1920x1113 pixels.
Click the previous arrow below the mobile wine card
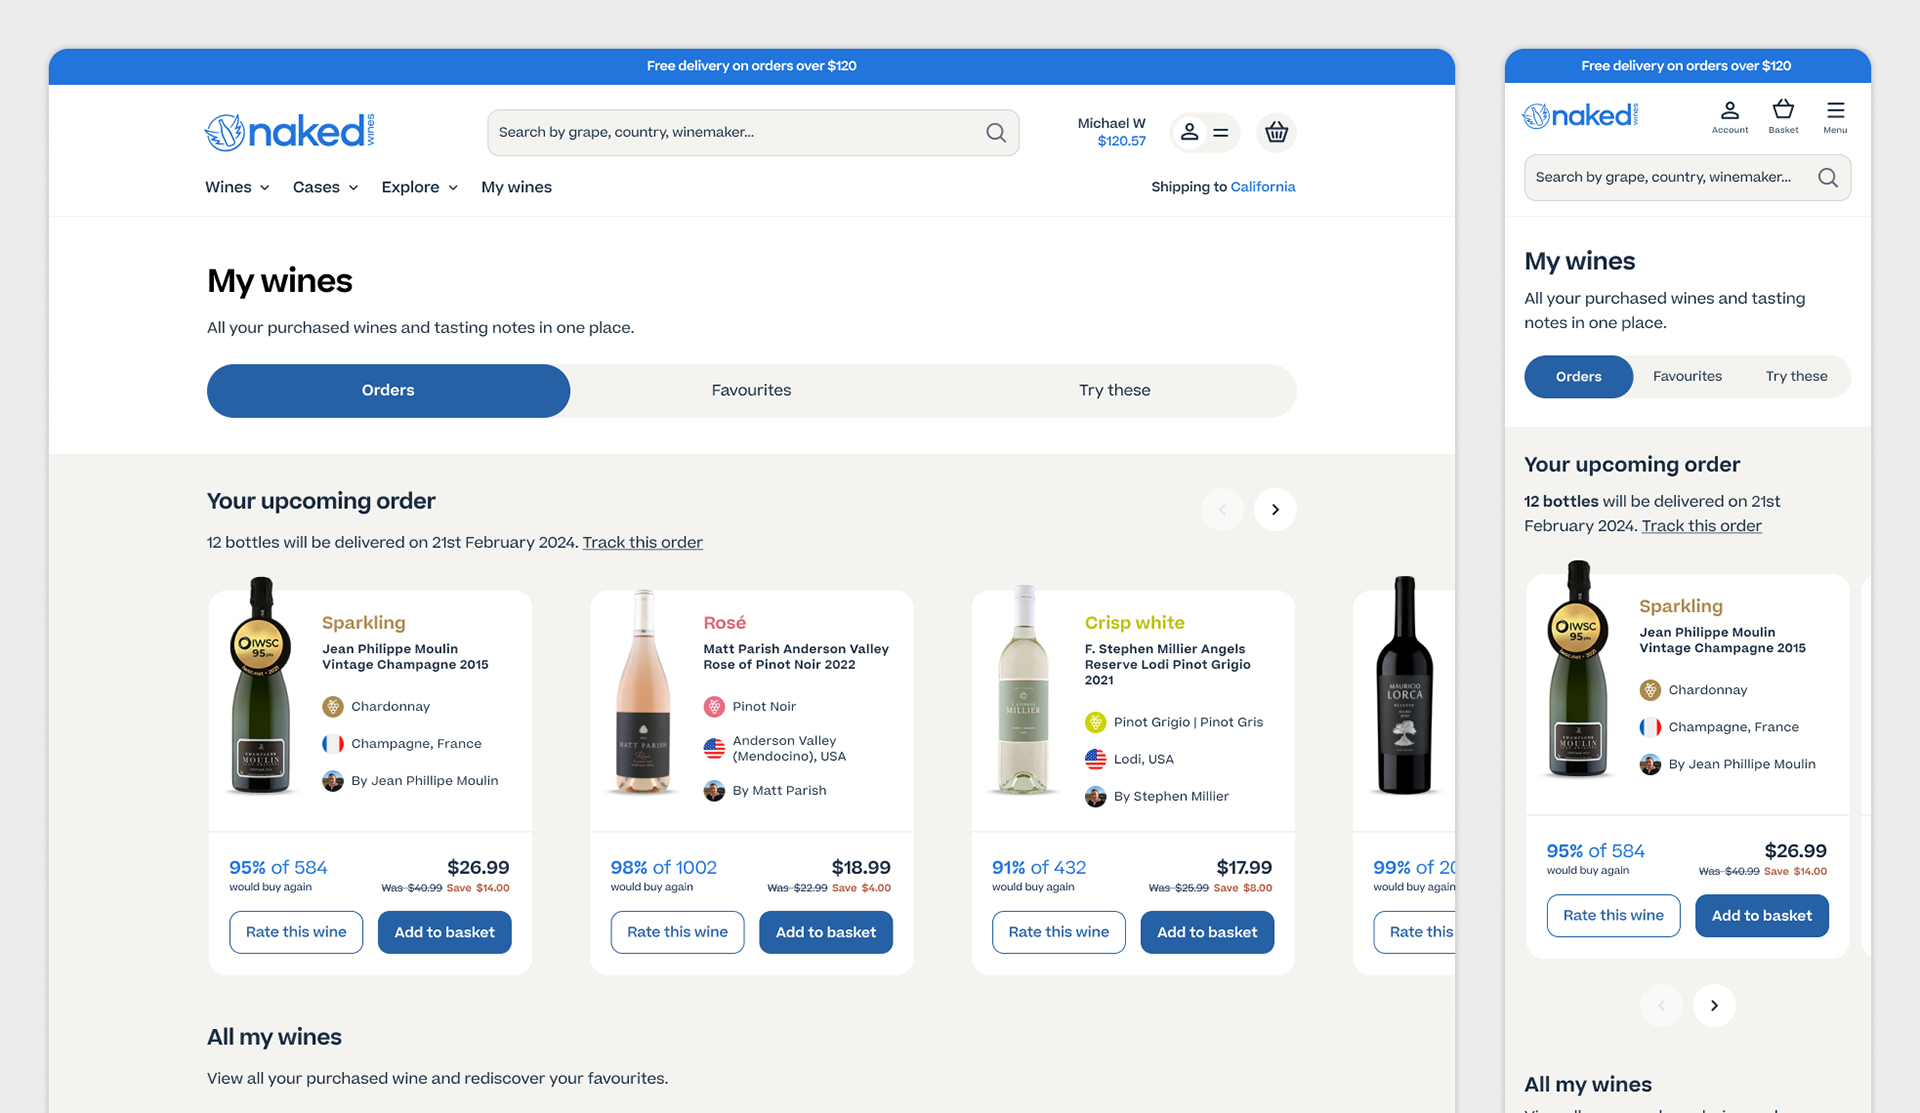1661,1005
